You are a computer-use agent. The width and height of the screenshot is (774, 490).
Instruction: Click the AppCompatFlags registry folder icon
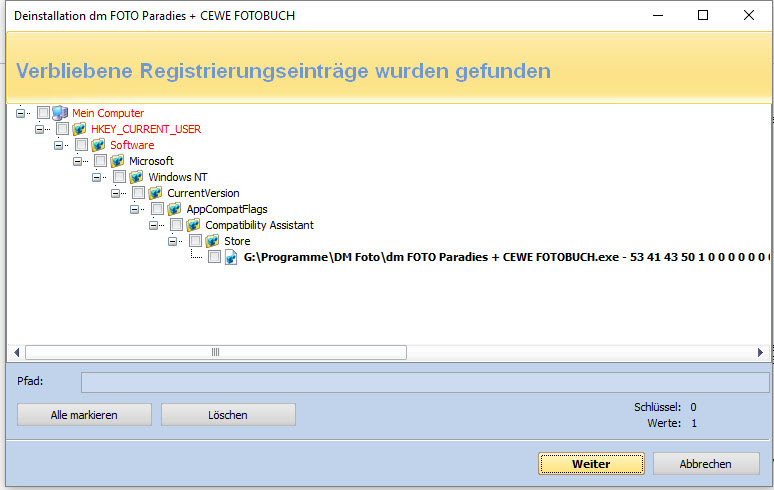(x=174, y=209)
